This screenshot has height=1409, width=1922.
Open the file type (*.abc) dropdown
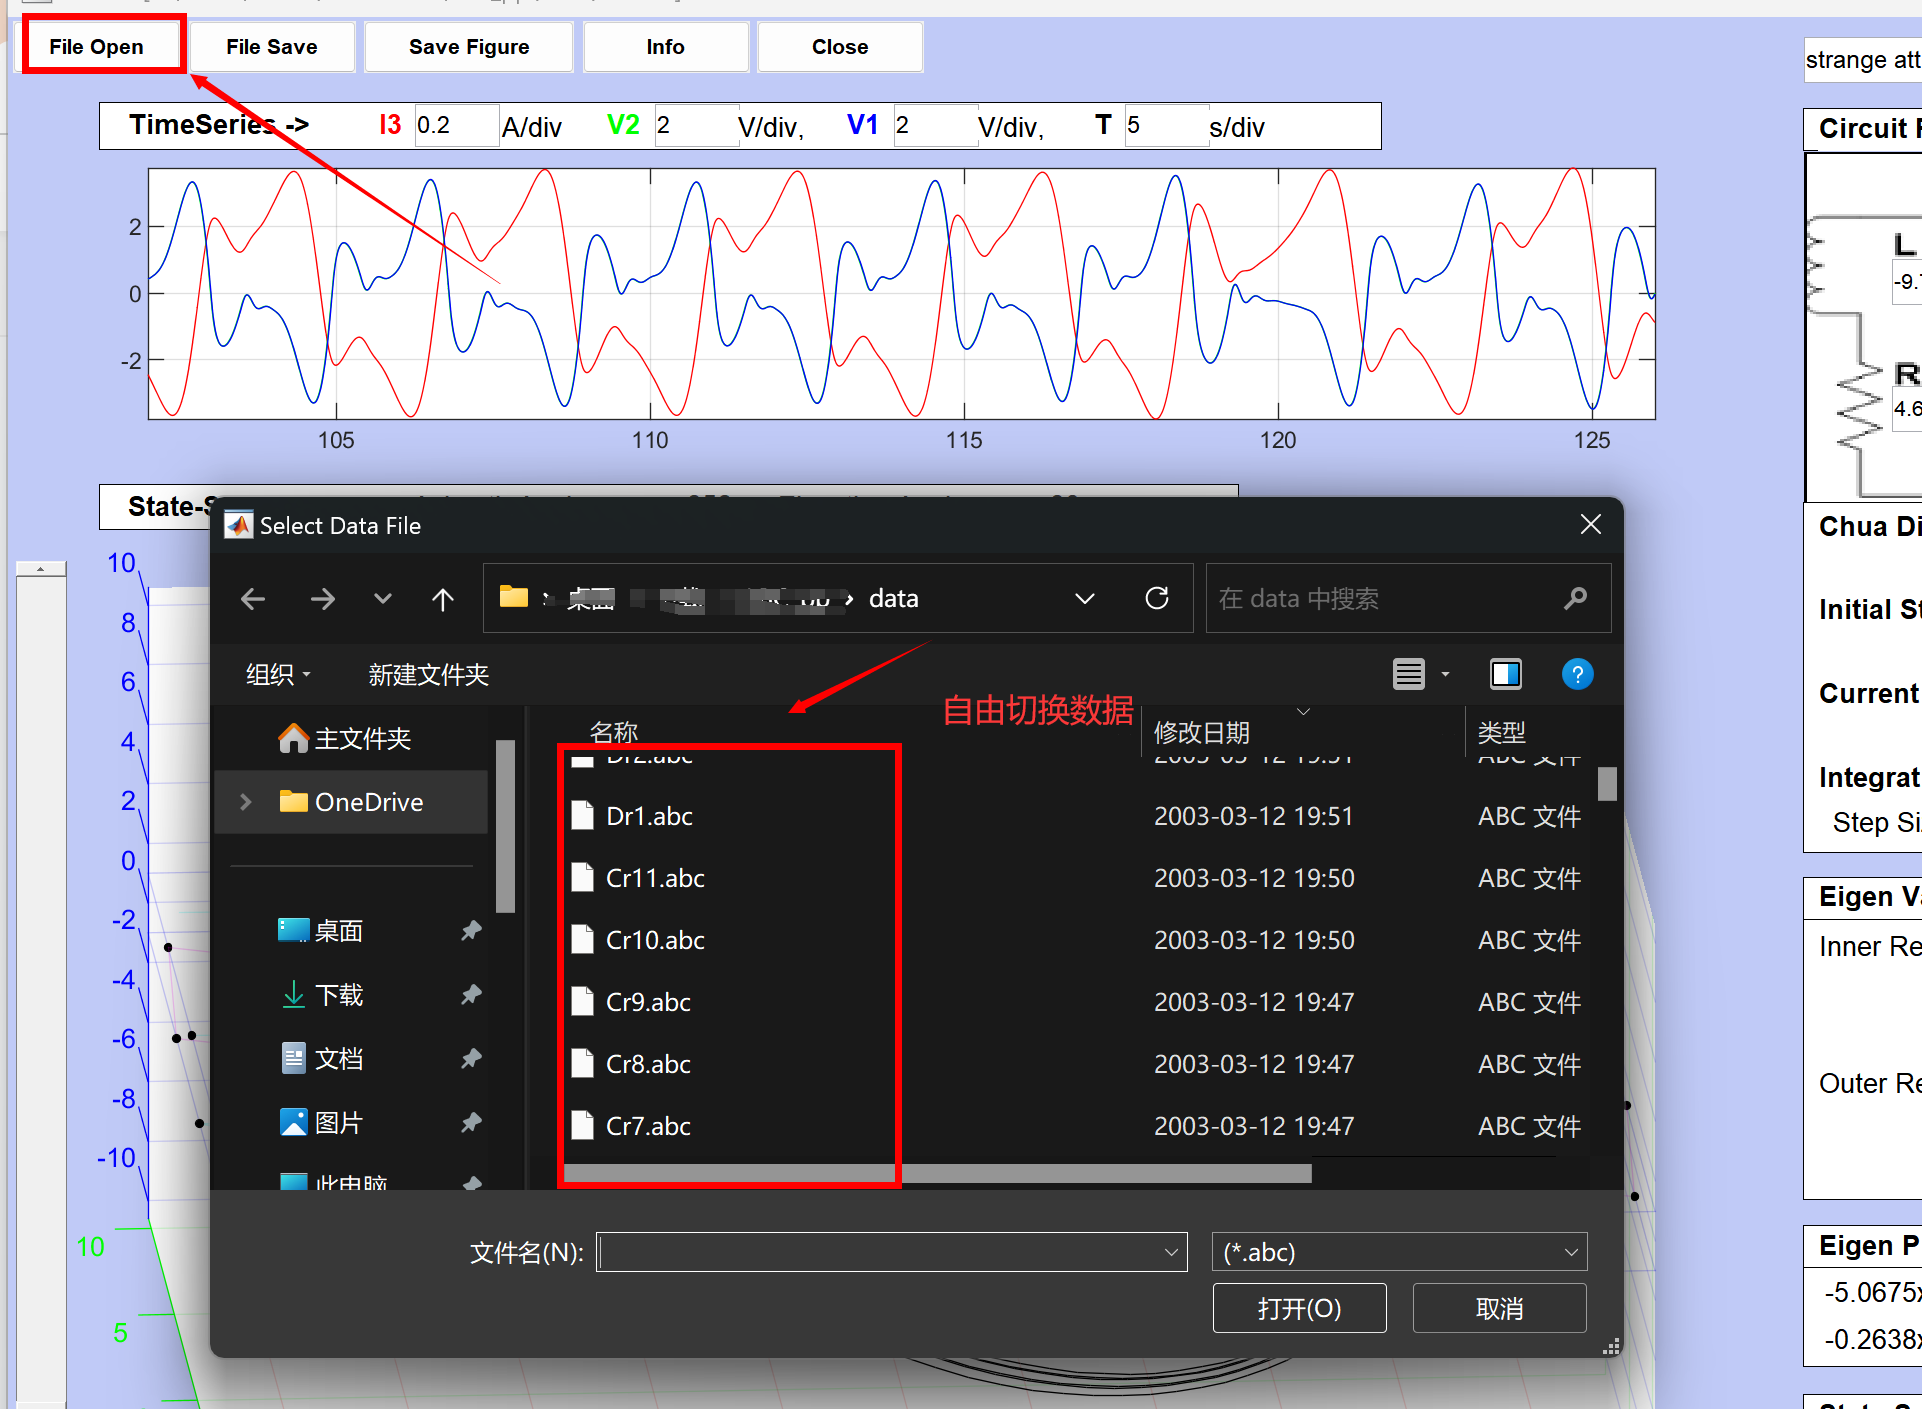1398,1252
